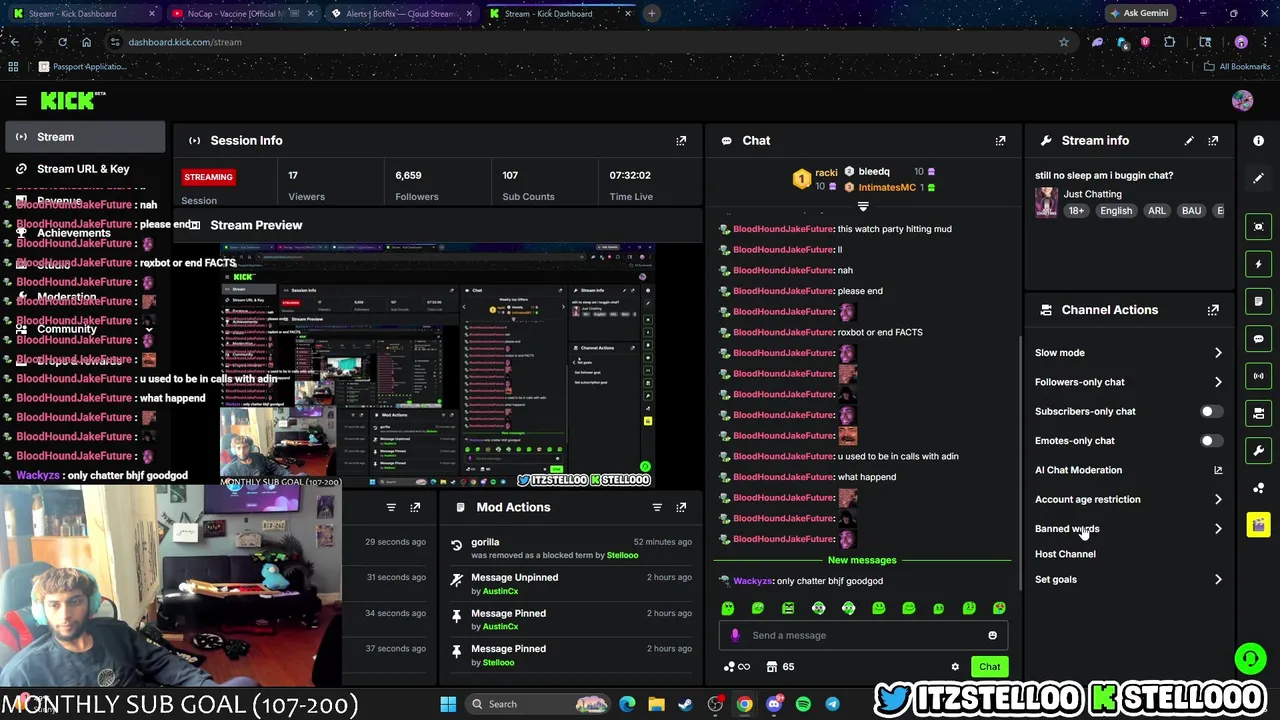
Task: Click the pencil icon in right sidebar
Action: 1258,178
